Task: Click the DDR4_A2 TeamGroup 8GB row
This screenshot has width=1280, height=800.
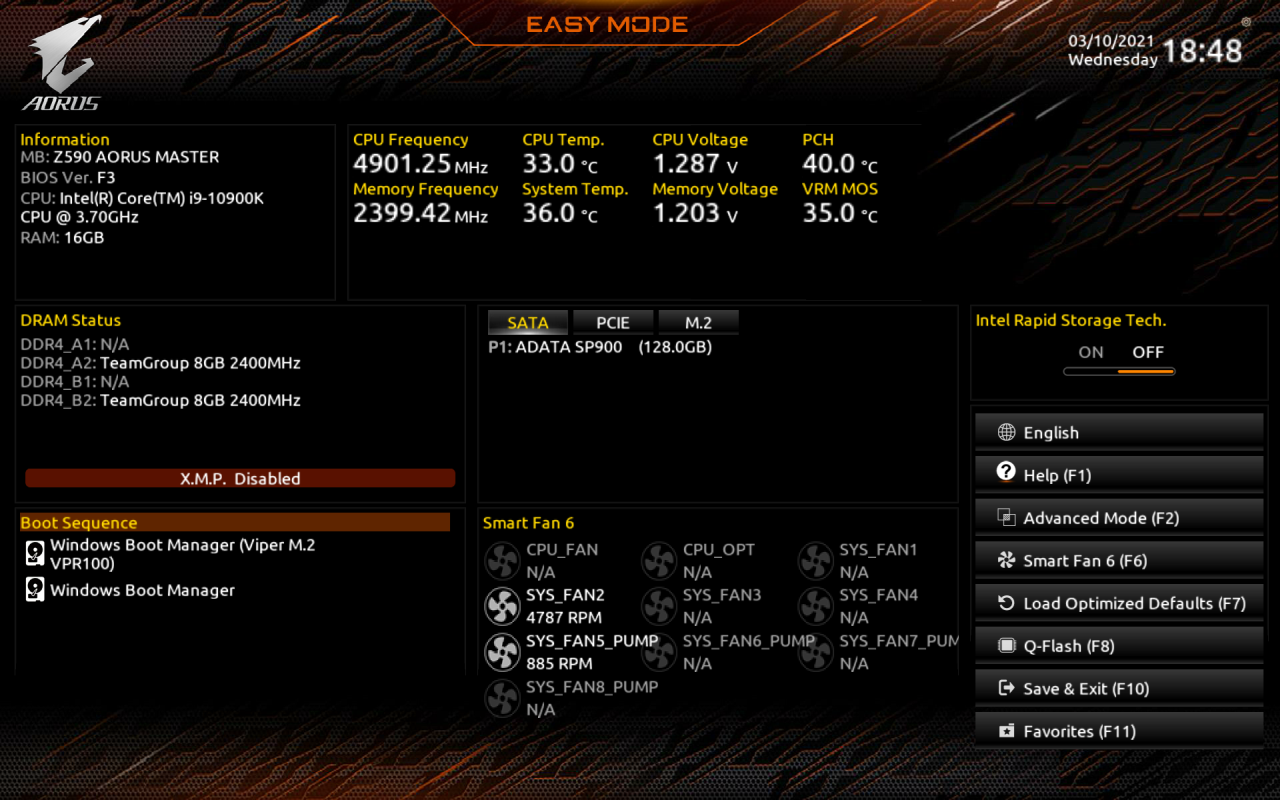Action: pos(160,363)
